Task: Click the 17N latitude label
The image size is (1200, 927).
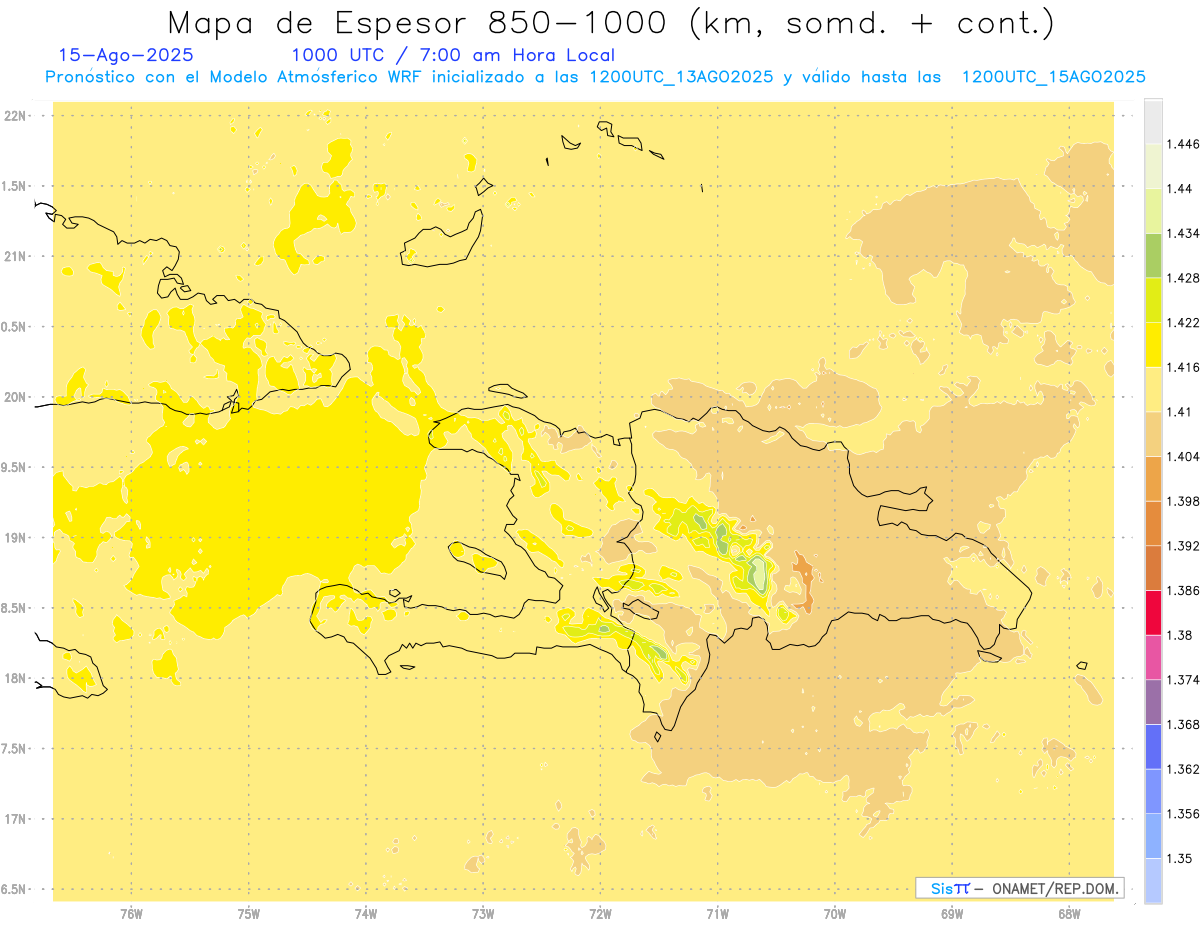Action: [x=17, y=819]
